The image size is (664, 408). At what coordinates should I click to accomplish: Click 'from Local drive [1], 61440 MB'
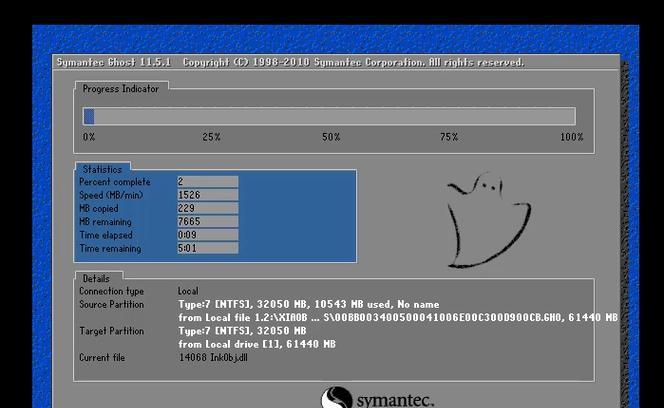pos(257,344)
